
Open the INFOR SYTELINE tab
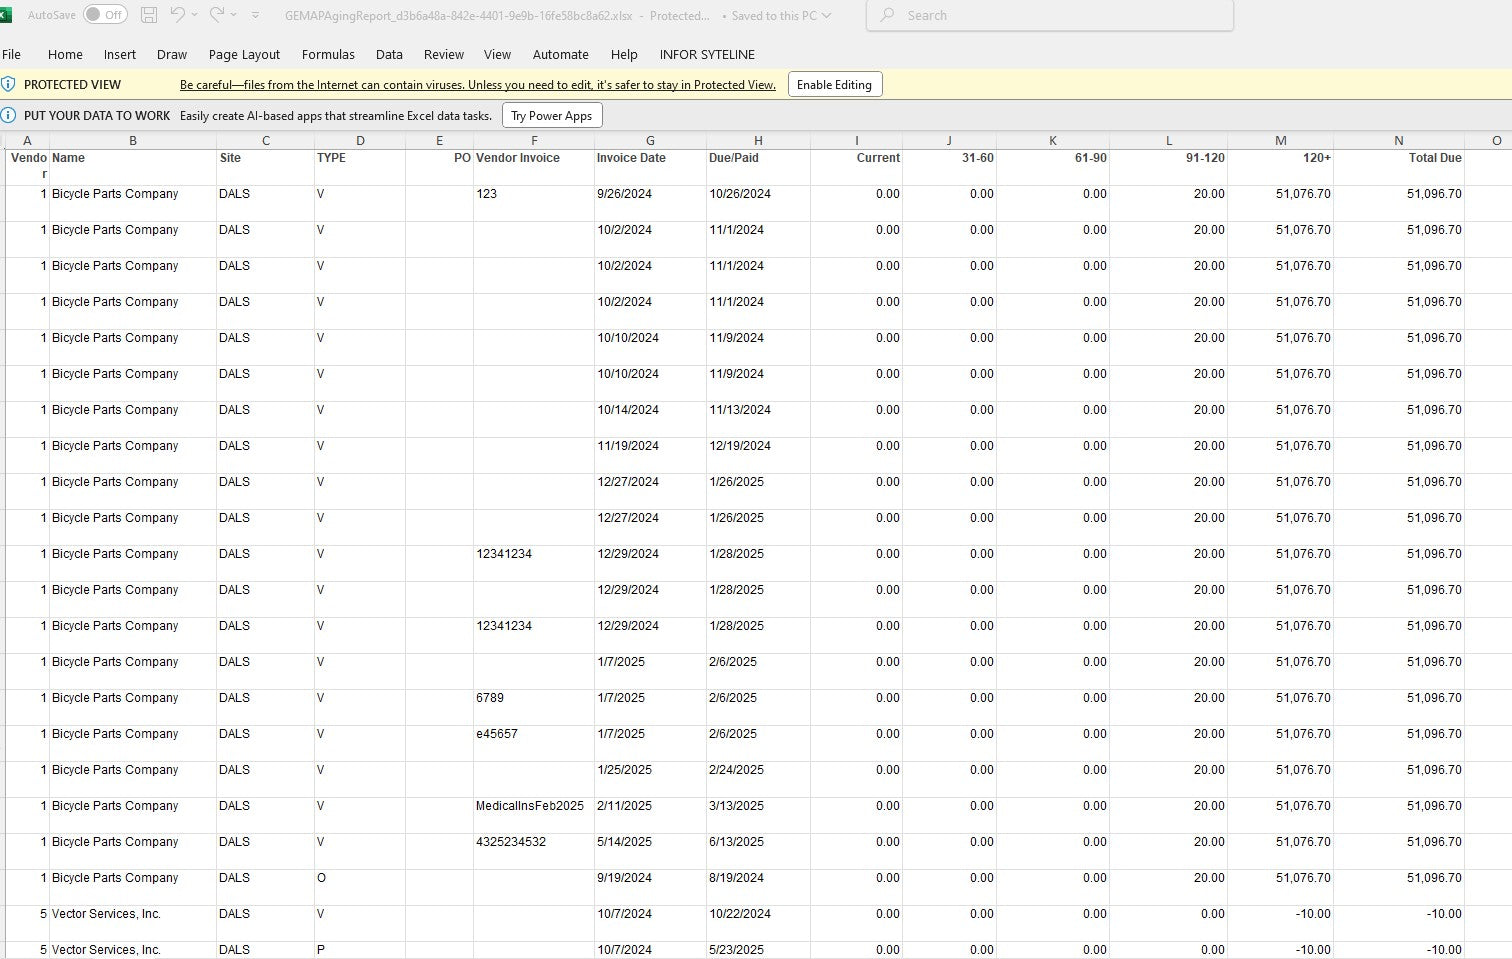coord(707,55)
